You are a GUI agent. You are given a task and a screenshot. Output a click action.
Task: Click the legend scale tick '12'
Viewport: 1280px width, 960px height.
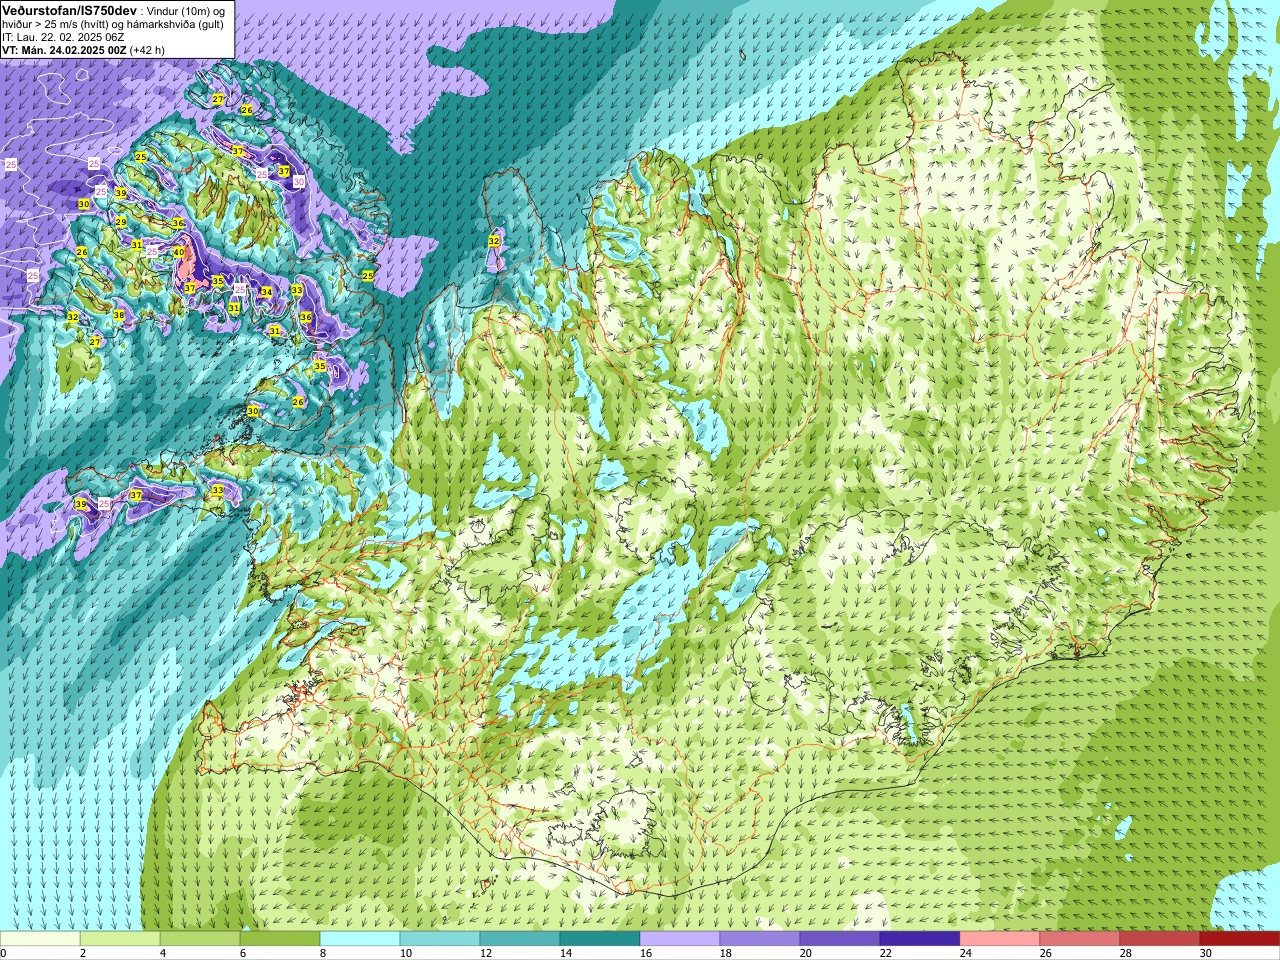click(x=486, y=953)
